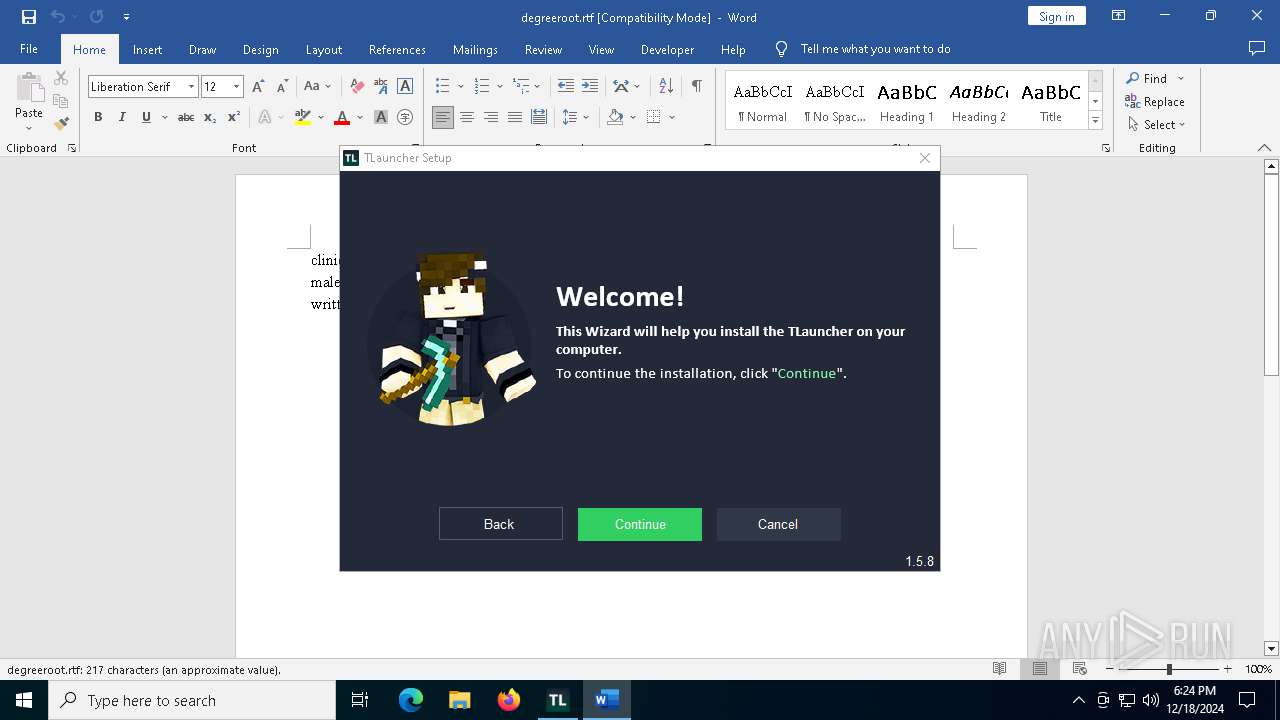Image resolution: width=1280 pixels, height=720 pixels.
Task: Switch to the References tab
Action: (397, 49)
